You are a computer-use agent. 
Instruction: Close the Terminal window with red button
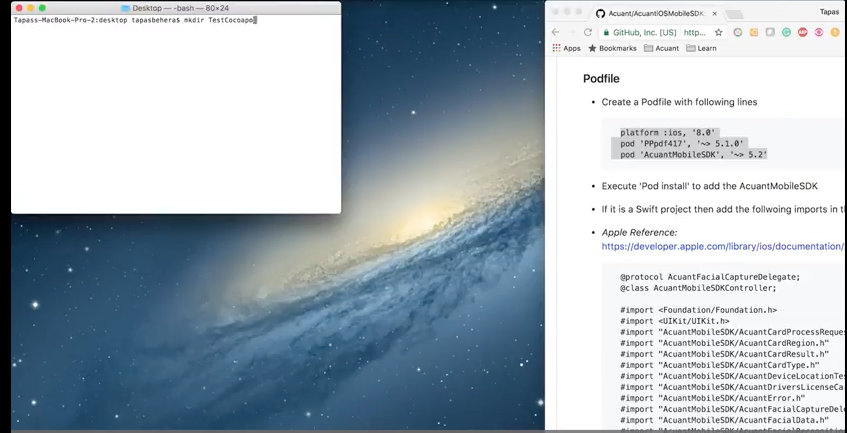click(19, 8)
